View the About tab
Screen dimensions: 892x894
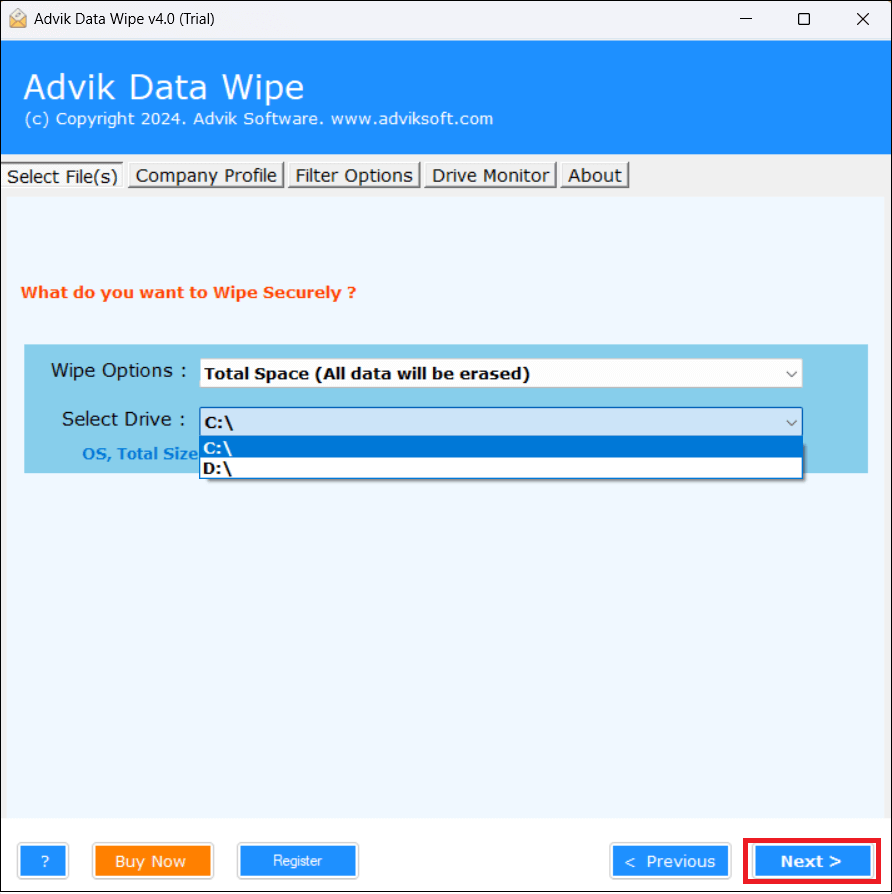pyautogui.click(x=594, y=176)
